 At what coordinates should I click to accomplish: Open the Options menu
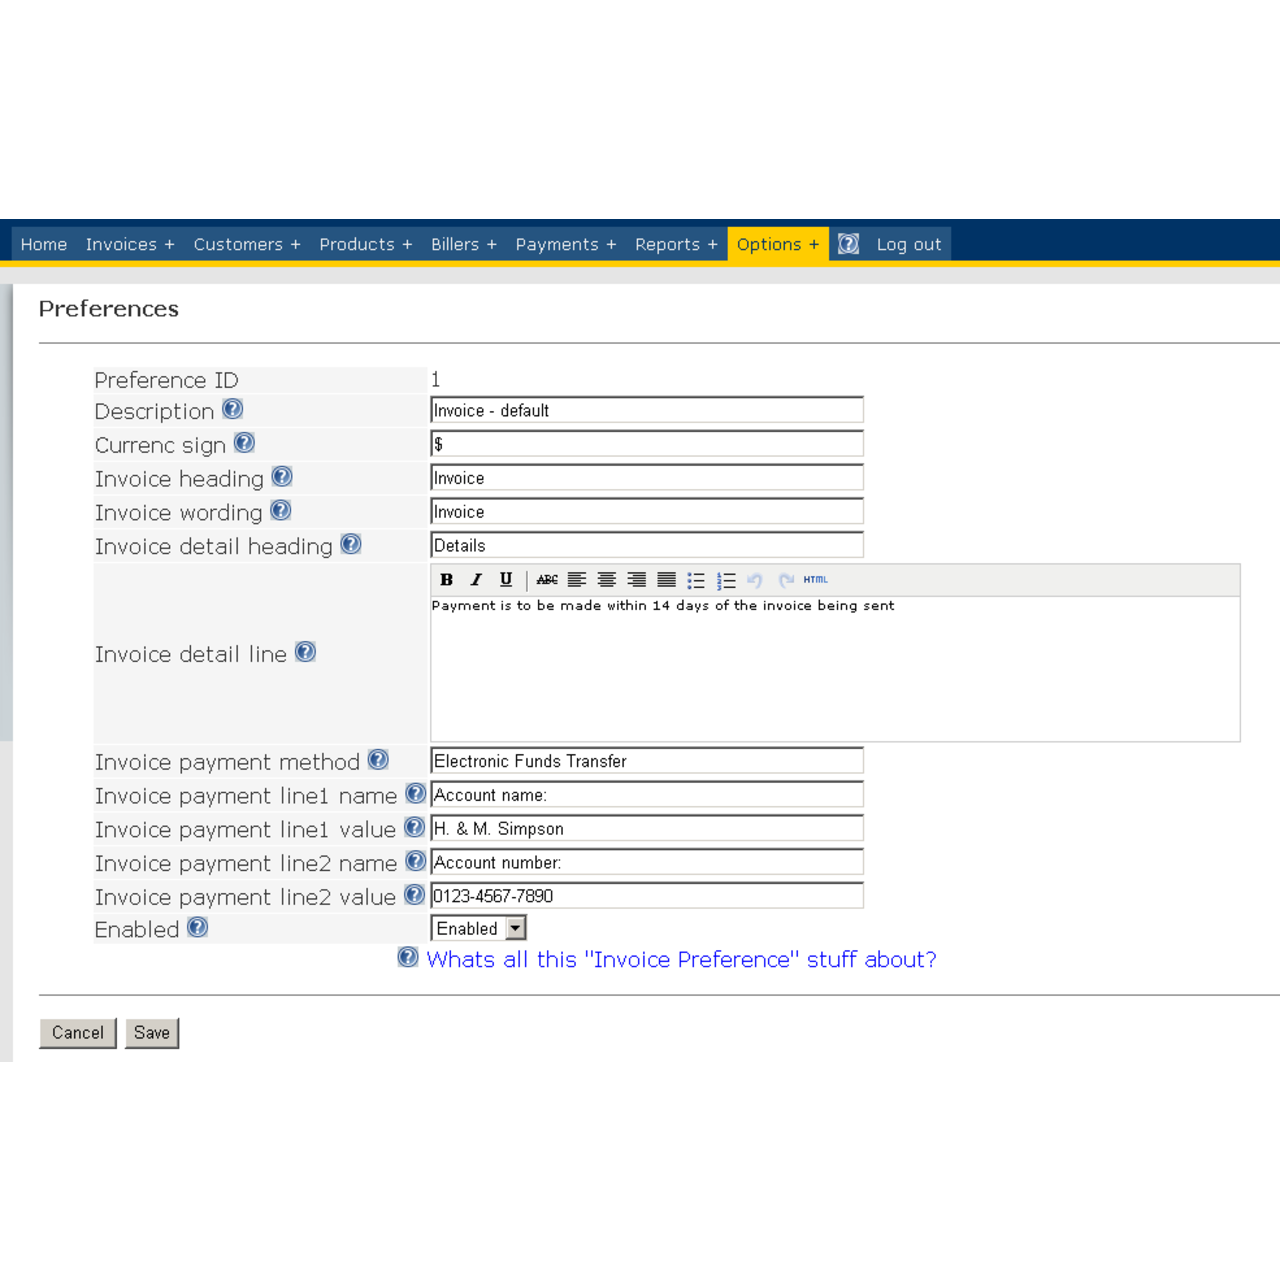[777, 244]
